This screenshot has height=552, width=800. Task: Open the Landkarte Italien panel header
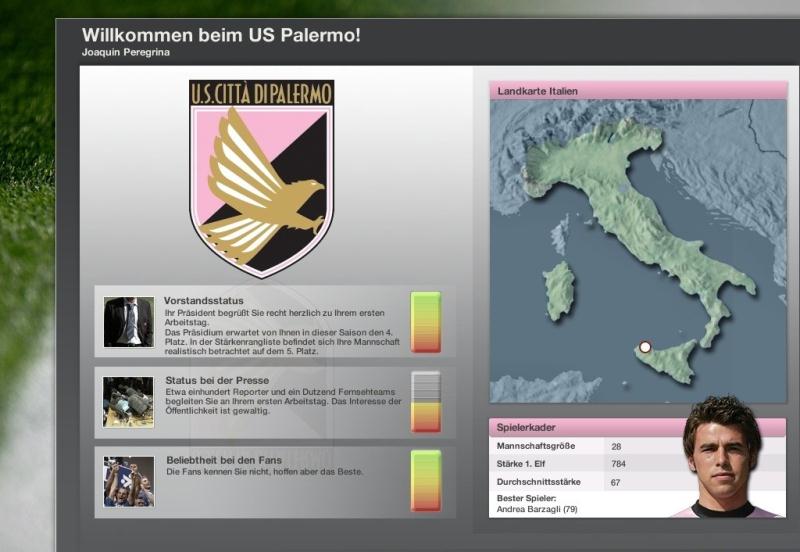pyautogui.click(x=638, y=91)
